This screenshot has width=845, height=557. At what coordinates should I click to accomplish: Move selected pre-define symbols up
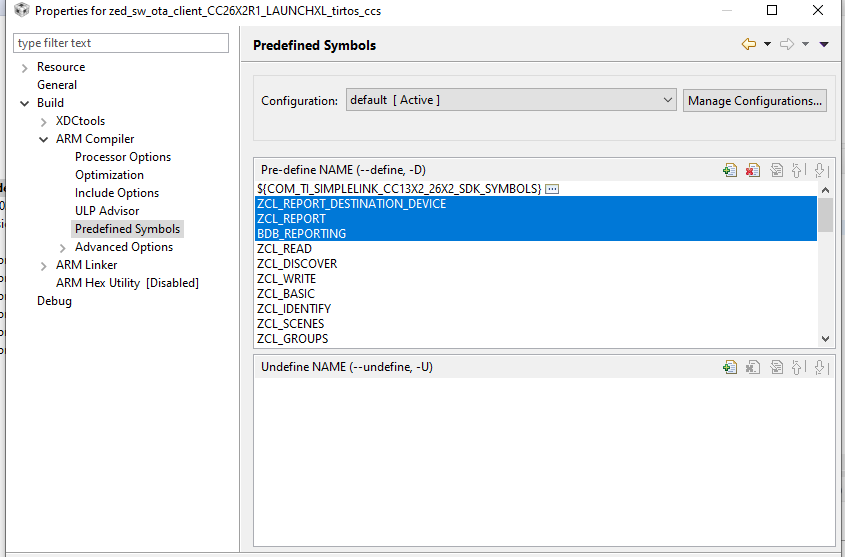[x=798, y=170]
